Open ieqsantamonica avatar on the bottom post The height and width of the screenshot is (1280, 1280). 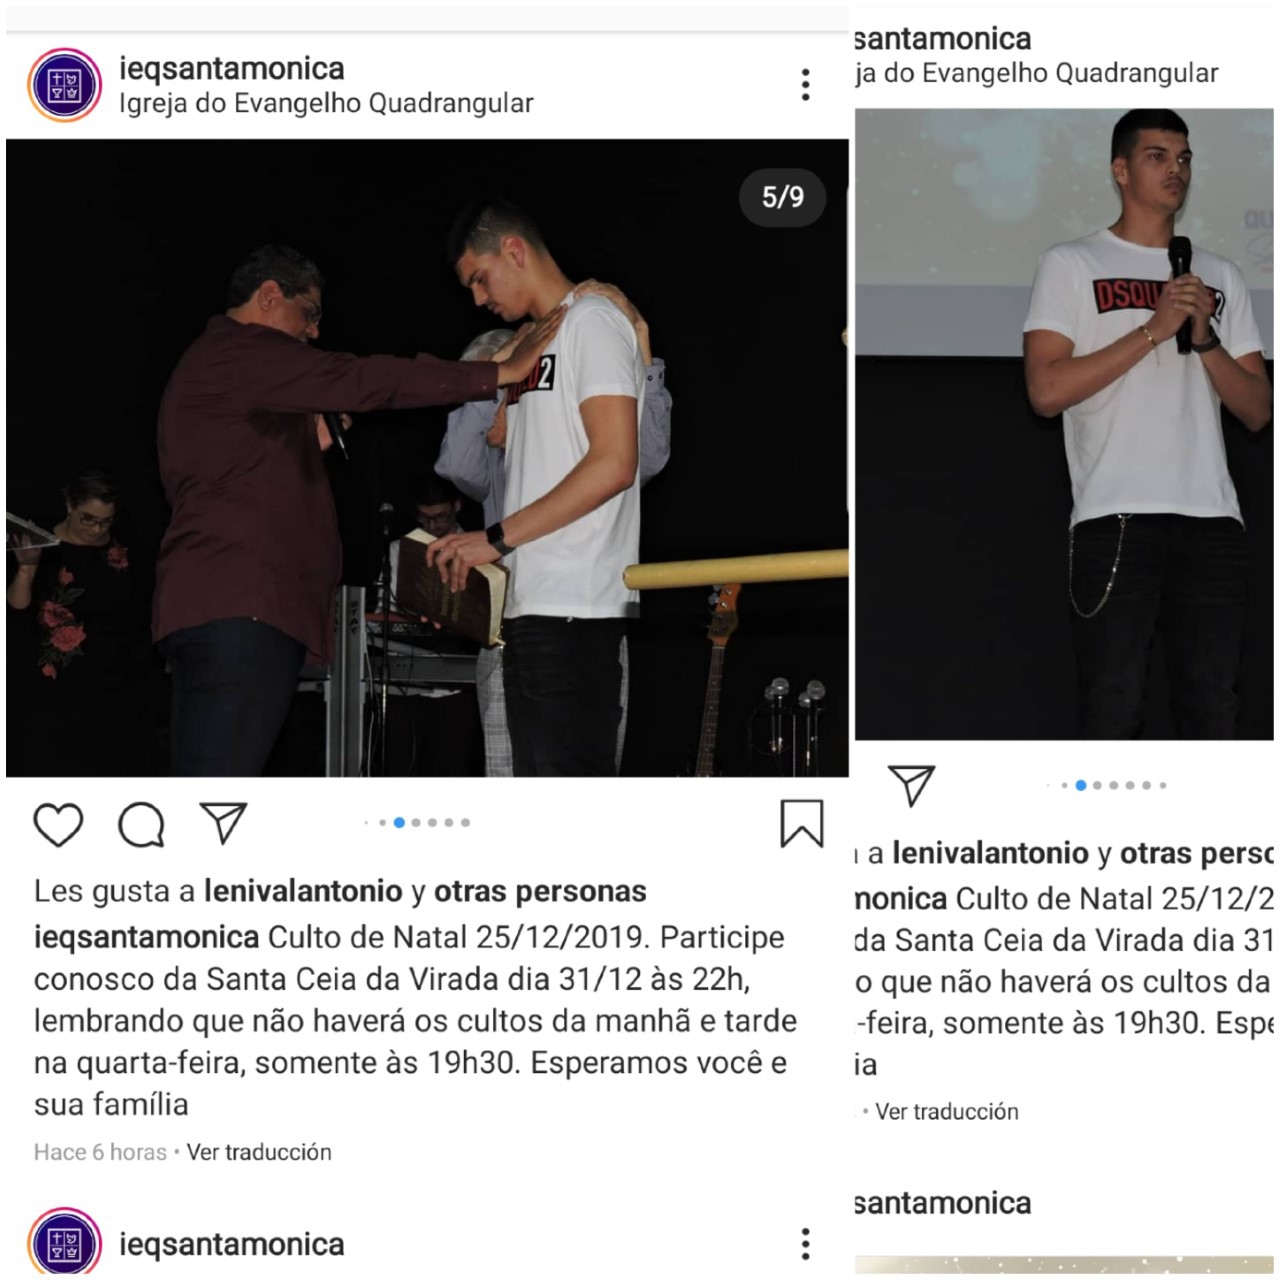click(x=65, y=1245)
